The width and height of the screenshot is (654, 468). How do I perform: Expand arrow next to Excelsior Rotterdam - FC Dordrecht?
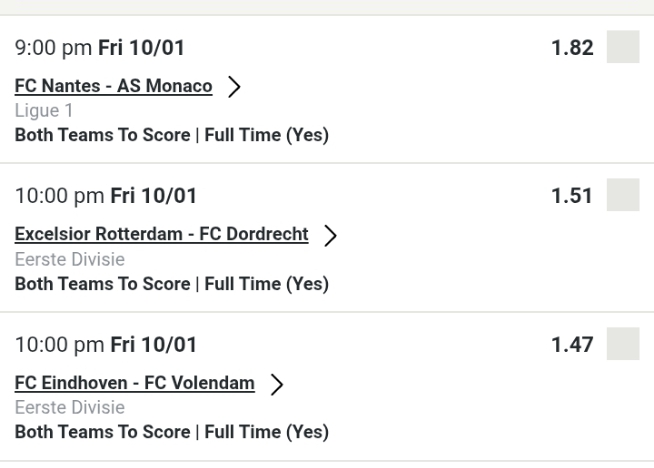click(x=328, y=236)
